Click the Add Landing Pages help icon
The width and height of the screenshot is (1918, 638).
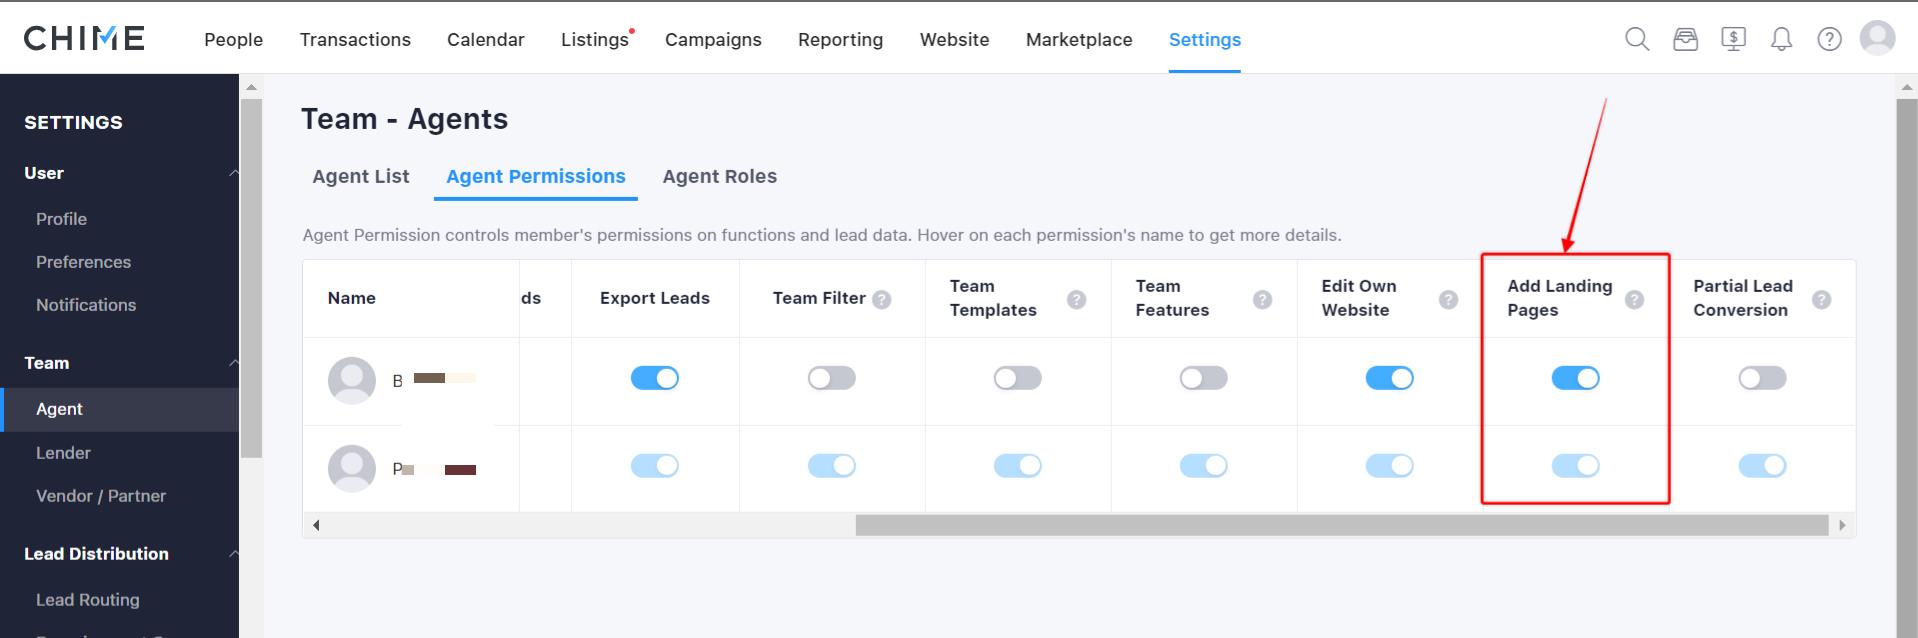coord(1634,299)
